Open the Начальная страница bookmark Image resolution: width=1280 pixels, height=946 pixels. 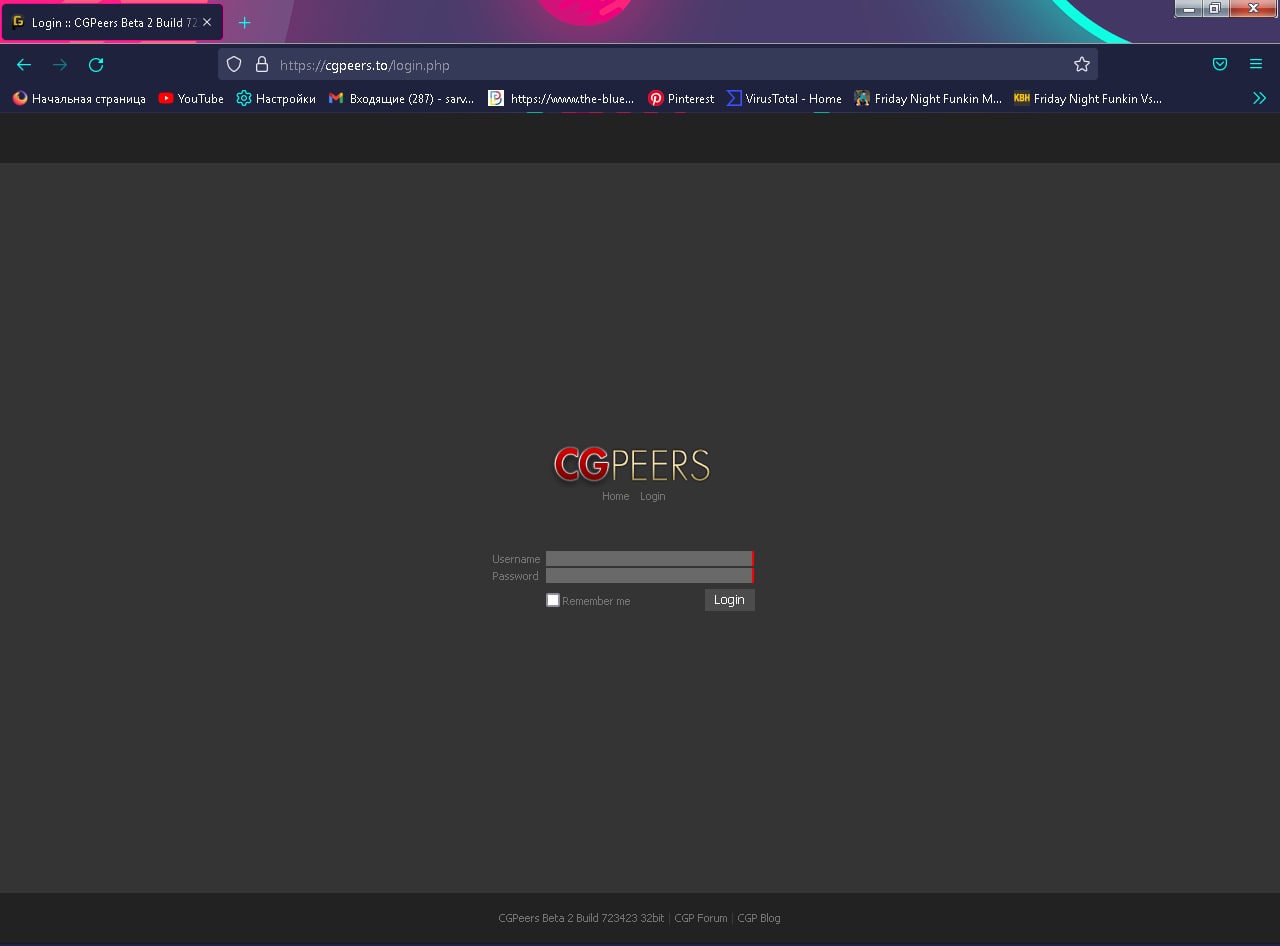[x=79, y=98]
